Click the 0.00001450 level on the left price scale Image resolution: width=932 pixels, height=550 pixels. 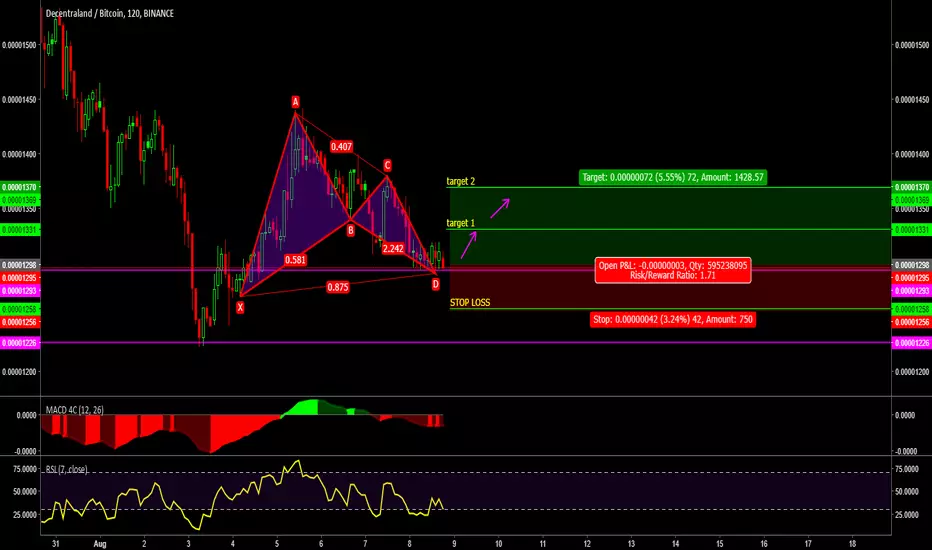click(x=20, y=100)
